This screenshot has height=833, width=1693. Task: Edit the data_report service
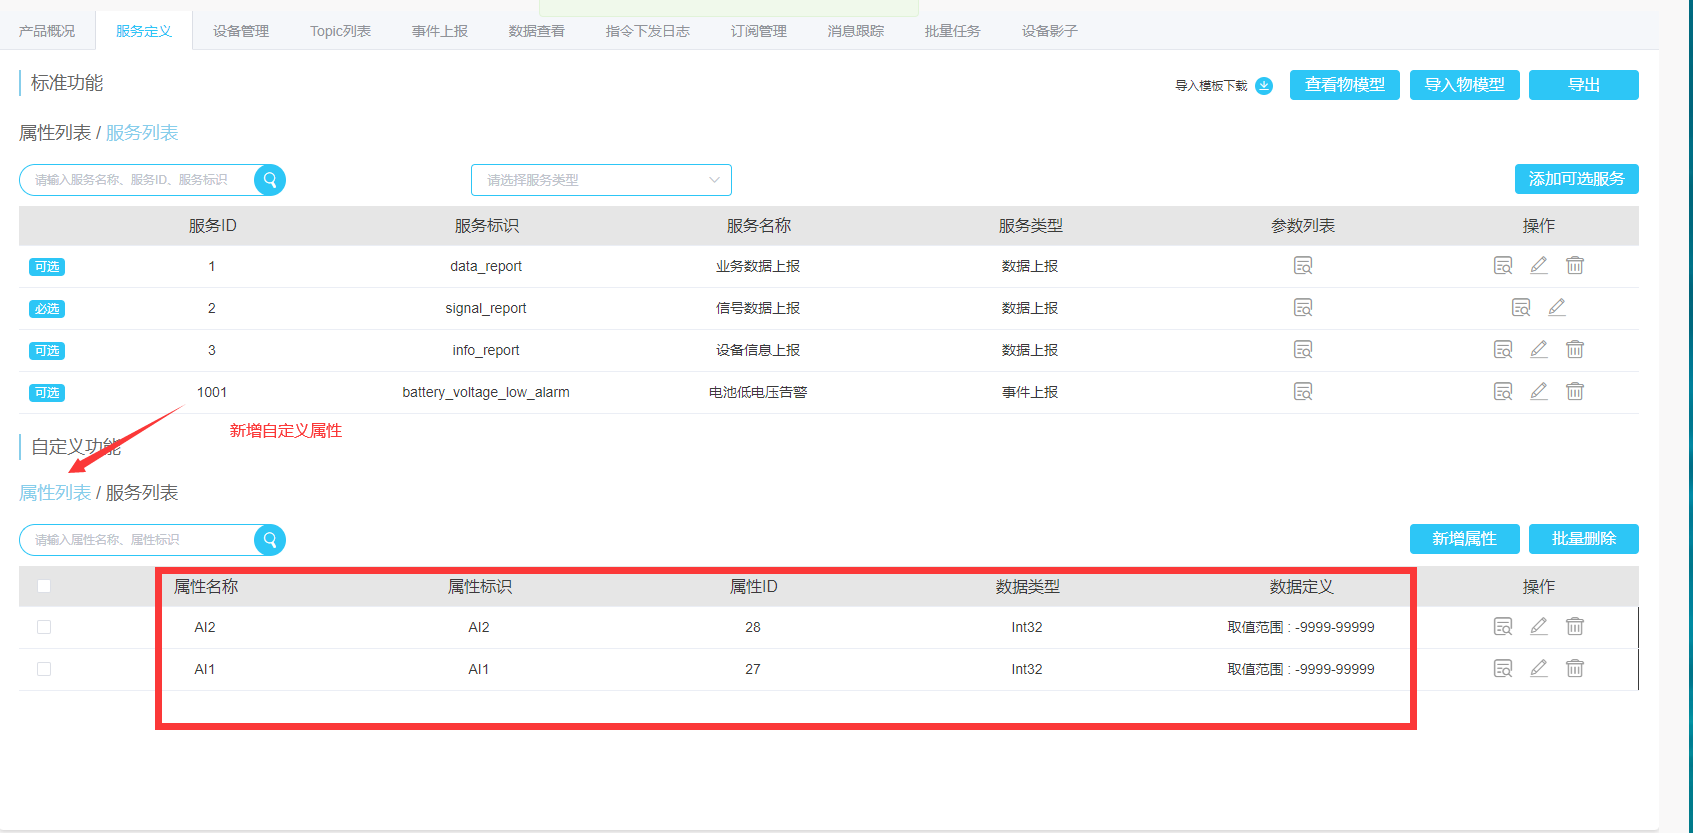[1539, 265]
